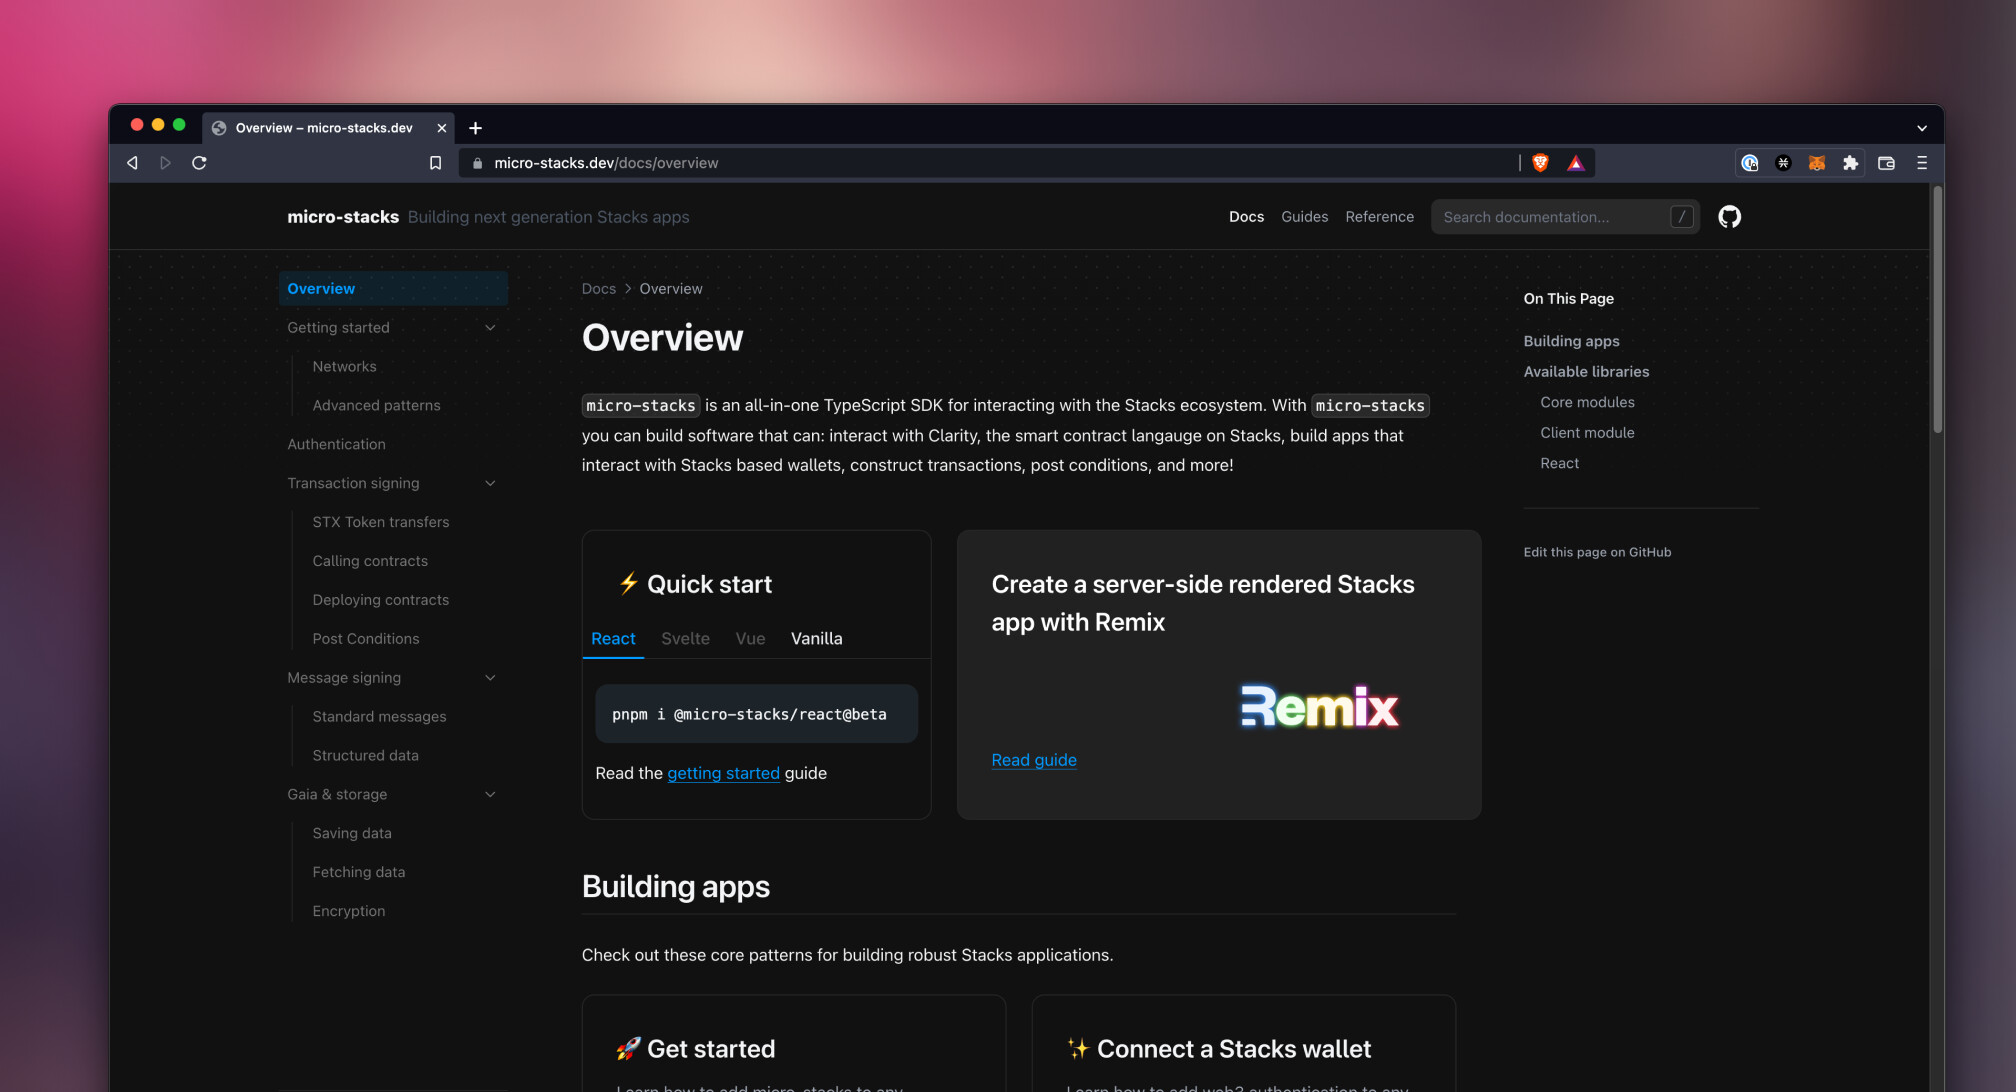
Task: Click the Remix logo image
Action: tap(1319, 707)
